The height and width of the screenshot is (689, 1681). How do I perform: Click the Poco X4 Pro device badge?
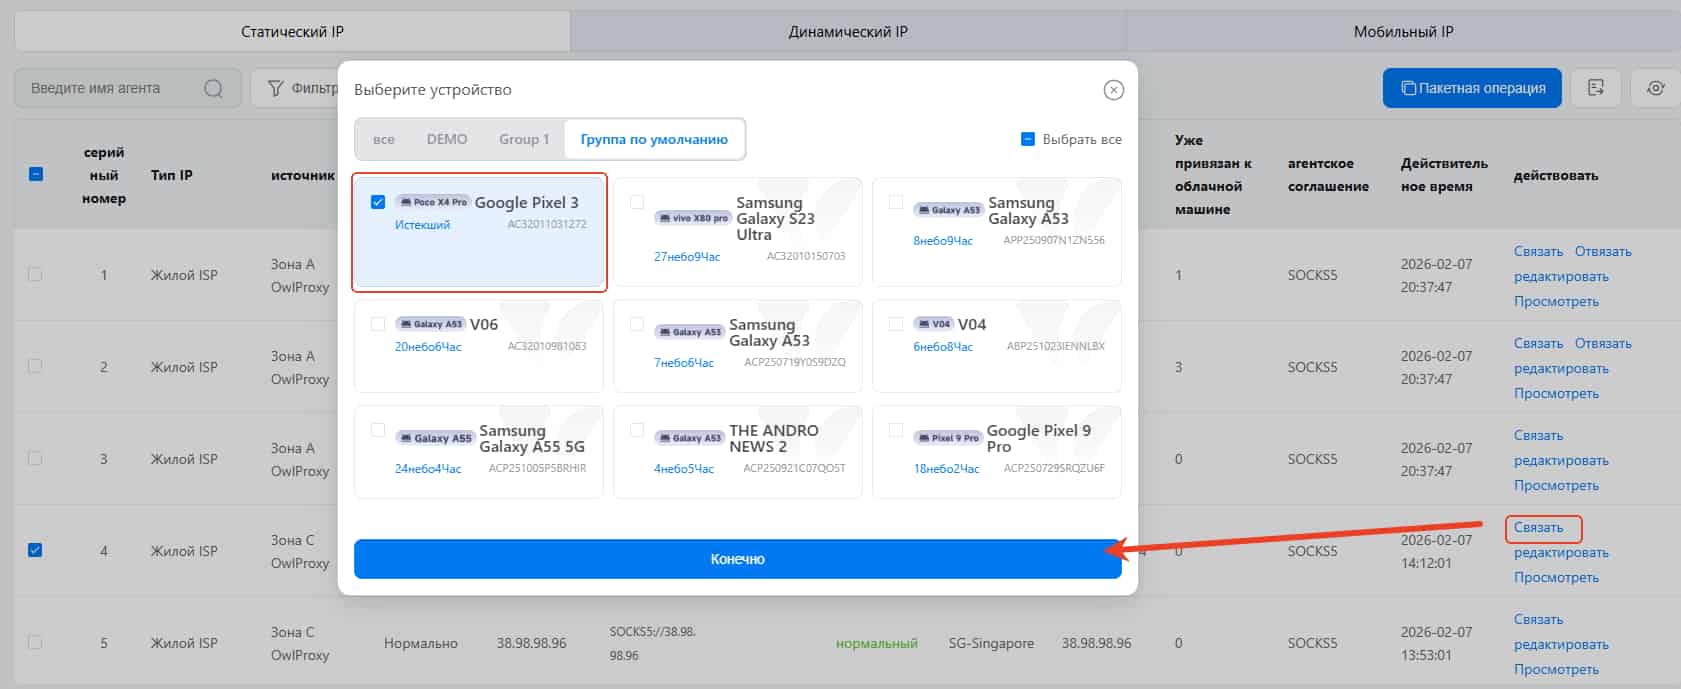pos(433,202)
